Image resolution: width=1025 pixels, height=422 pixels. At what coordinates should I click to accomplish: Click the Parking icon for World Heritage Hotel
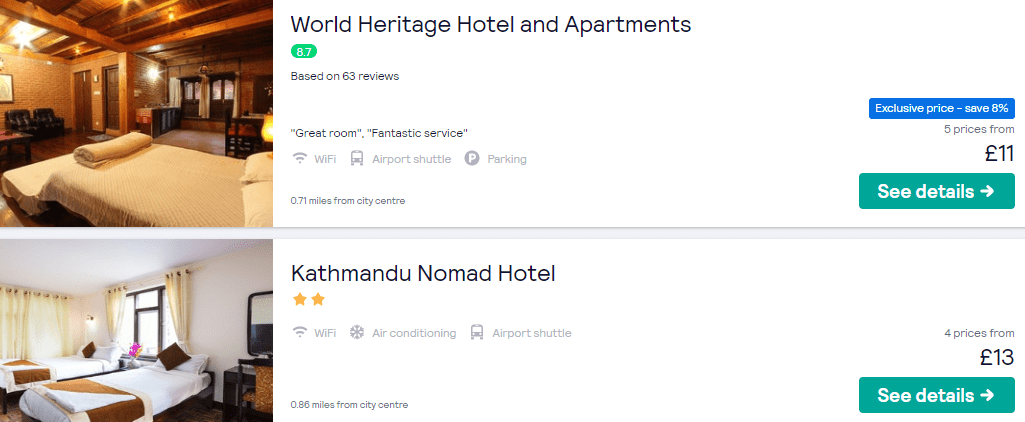coord(472,159)
